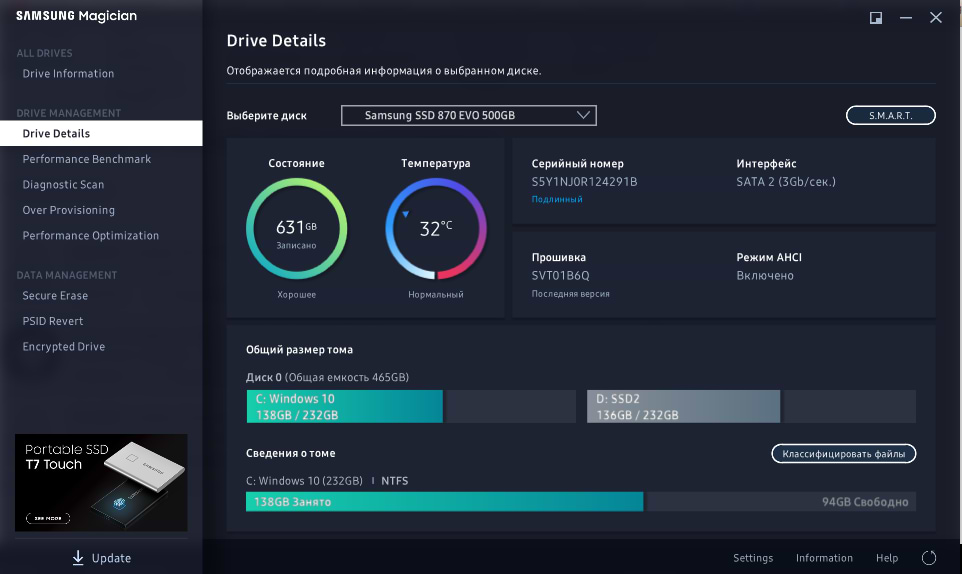Image resolution: width=962 pixels, height=574 pixels.
Task: Select PSID Revert in sidebar
Action: [53, 321]
